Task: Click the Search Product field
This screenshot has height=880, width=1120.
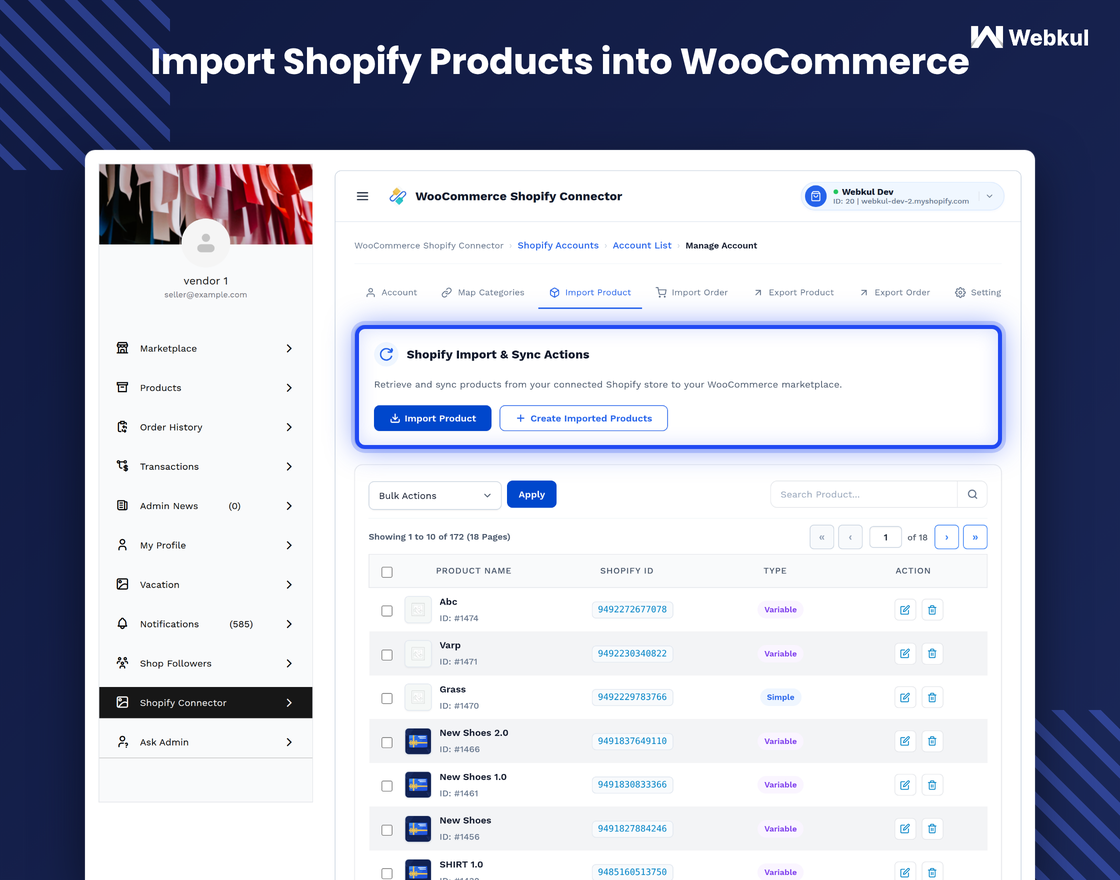Action: [864, 494]
